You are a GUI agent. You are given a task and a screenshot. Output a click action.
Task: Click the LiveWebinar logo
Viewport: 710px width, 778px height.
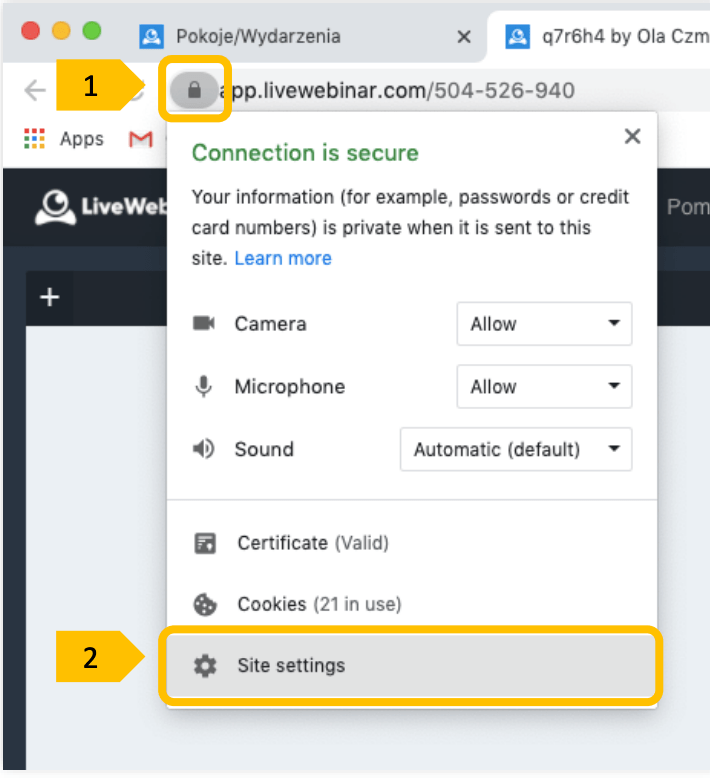click(101, 206)
